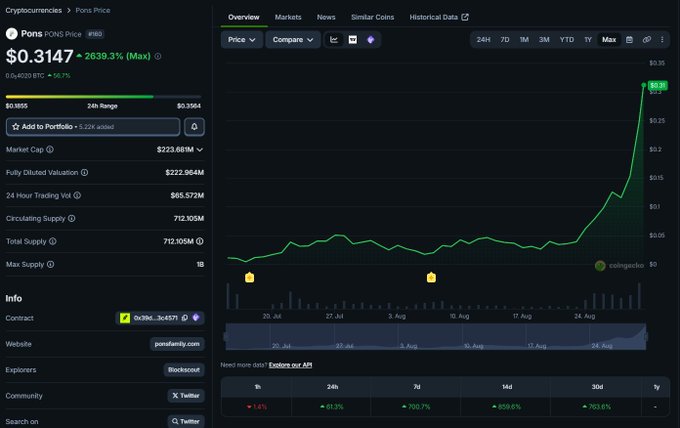Screen dimensions: 680x428
Task: Click the 61.3% value under 24h
Action: (x=332, y=407)
